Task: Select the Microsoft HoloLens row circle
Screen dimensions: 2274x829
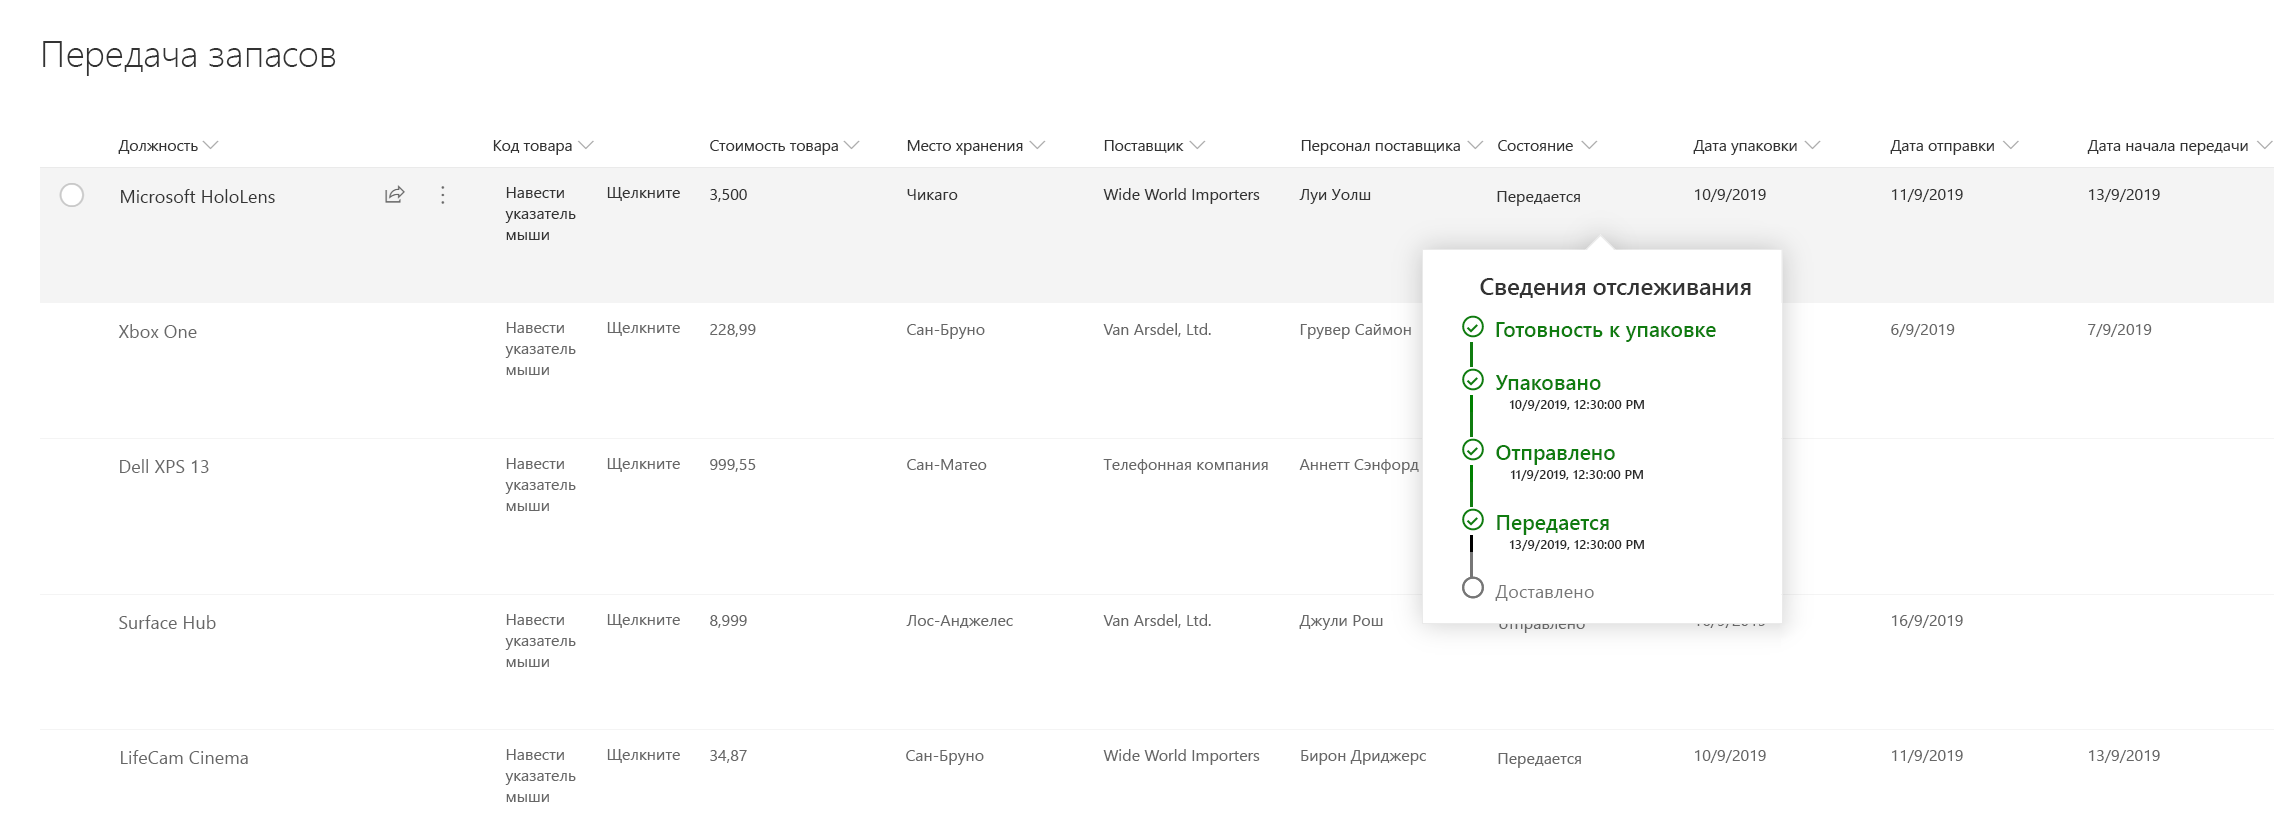Action: coord(72,195)
